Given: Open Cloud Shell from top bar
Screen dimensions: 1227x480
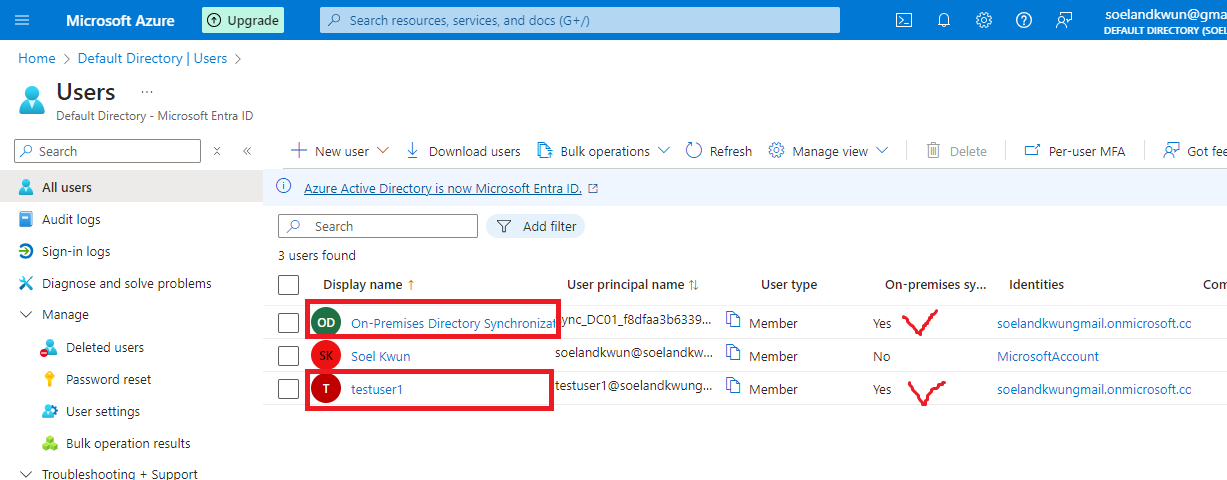Looking at the screenshot, I should pos(903,20).
